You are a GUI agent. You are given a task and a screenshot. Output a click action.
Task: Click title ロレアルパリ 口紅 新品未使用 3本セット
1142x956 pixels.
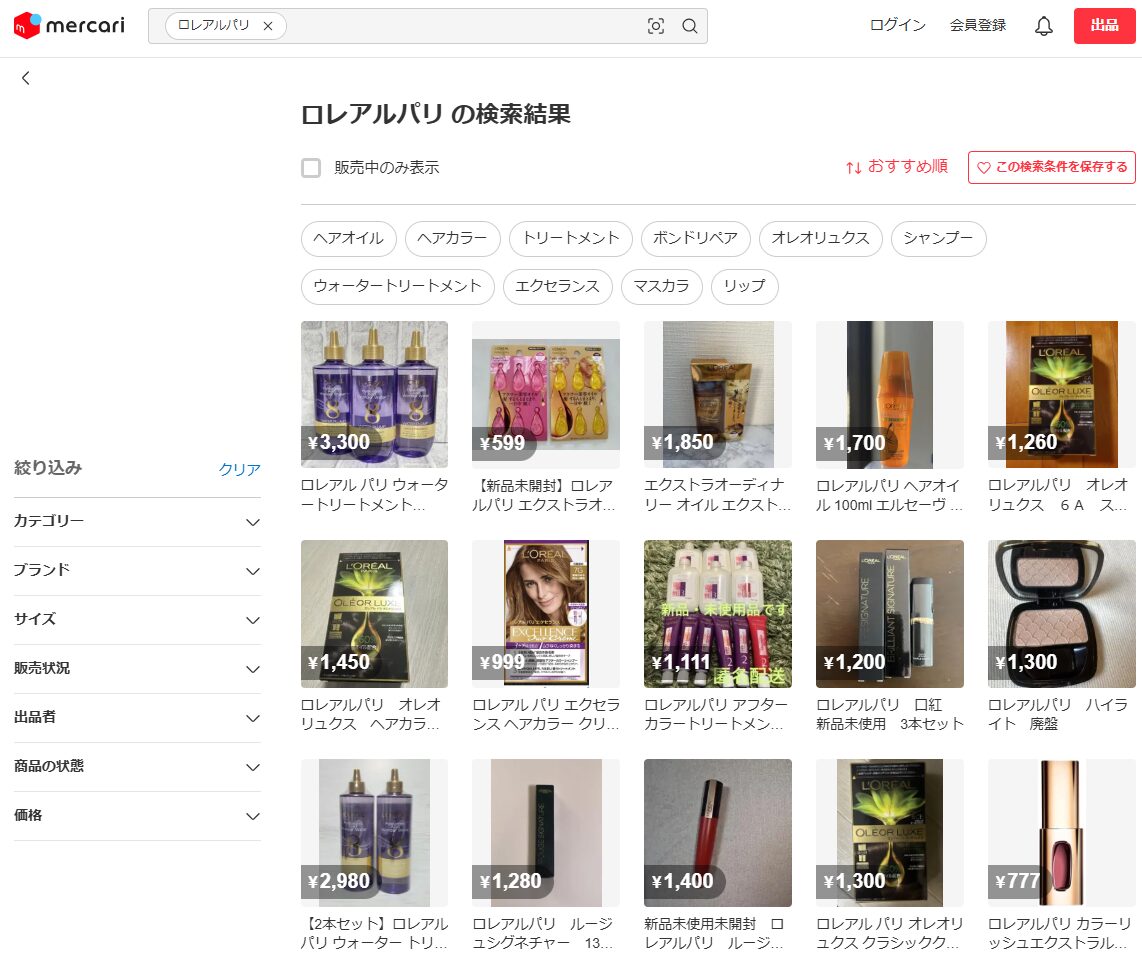pyautogui.click(x=889, y=714)
